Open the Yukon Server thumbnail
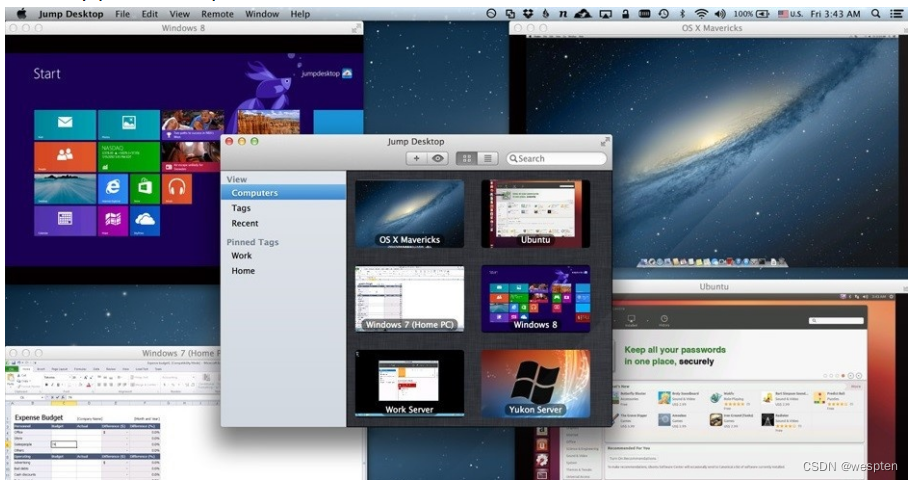 pyautogui.click(x=535, y=383)
